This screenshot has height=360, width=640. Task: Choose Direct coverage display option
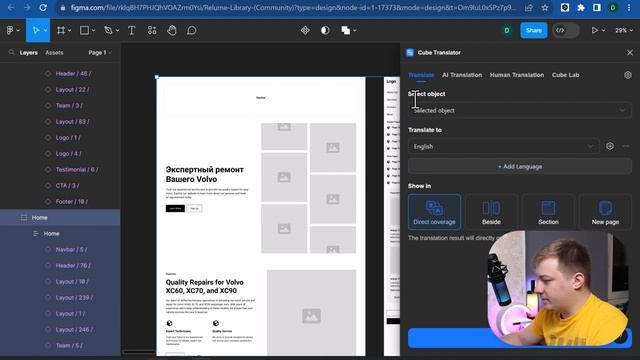point(434,212)
